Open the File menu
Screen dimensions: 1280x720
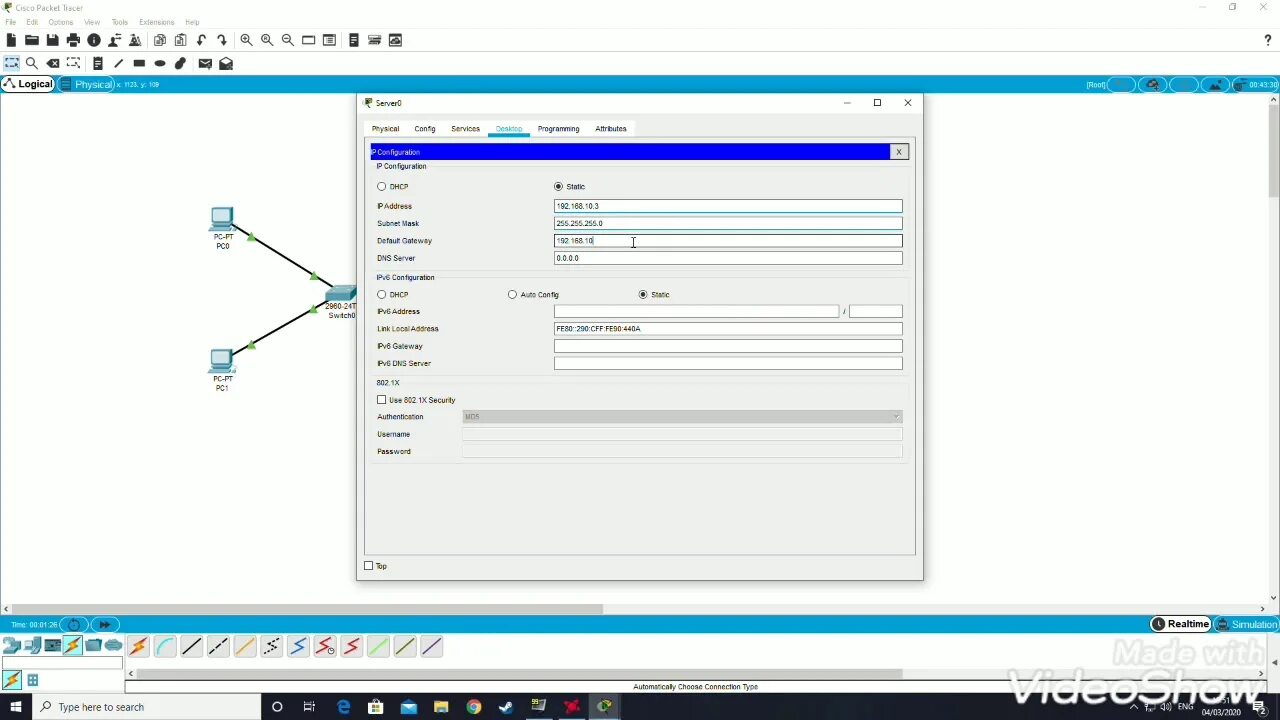click(x=10, y=22)
